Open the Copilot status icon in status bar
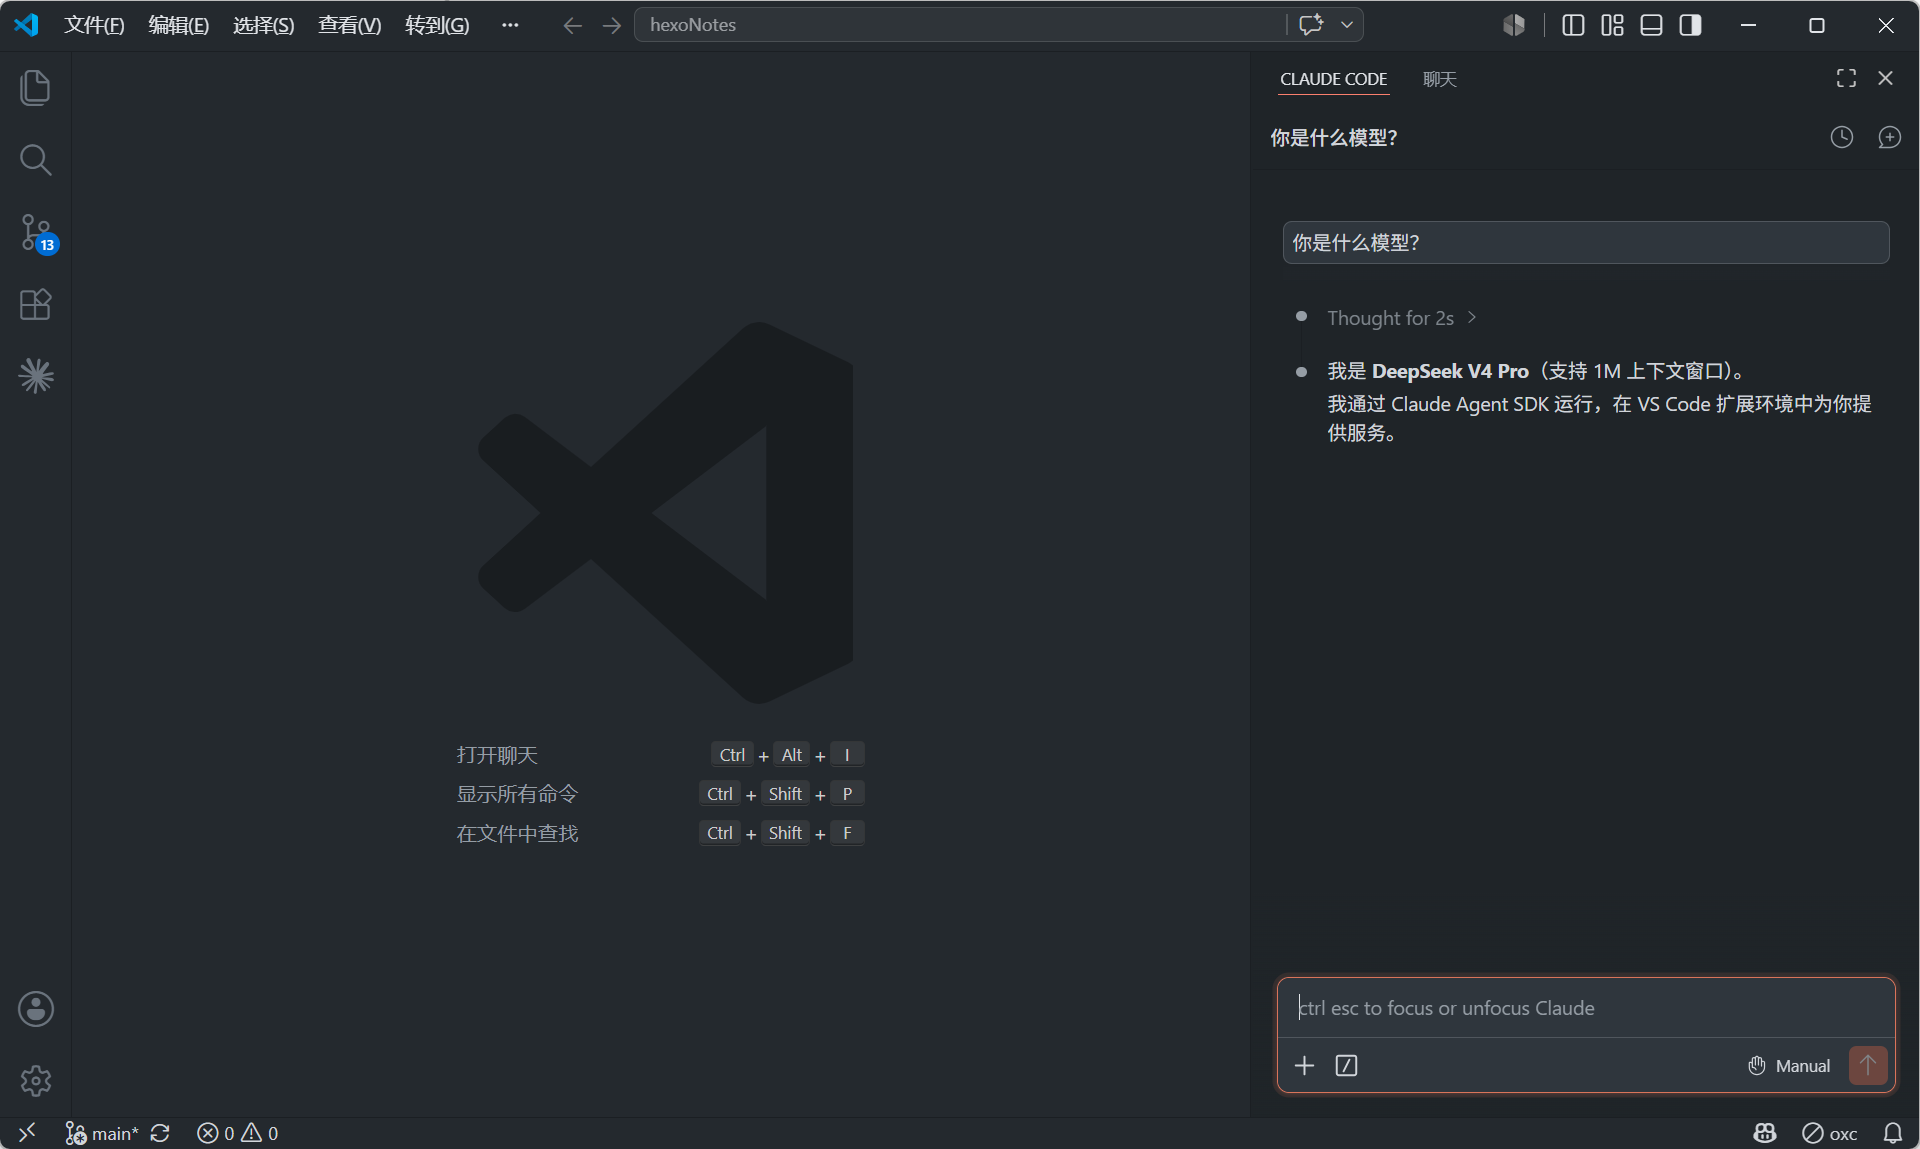 coord(1765,1133)
